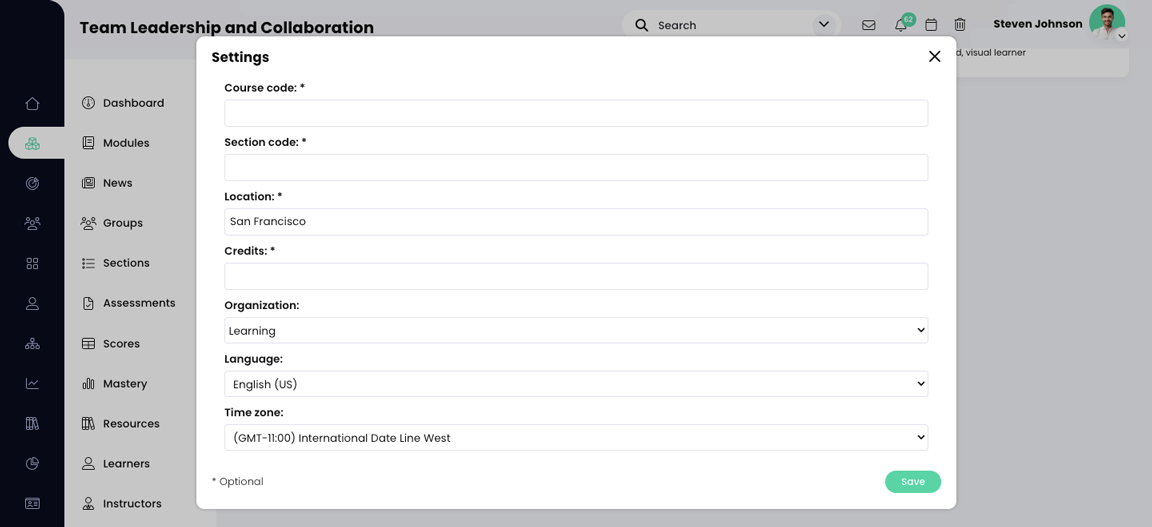Image resolution: width=1152 pixels, height=527 pixels.
Task: Open the Language dropdown showing English (US)
Action: [576, 384]
